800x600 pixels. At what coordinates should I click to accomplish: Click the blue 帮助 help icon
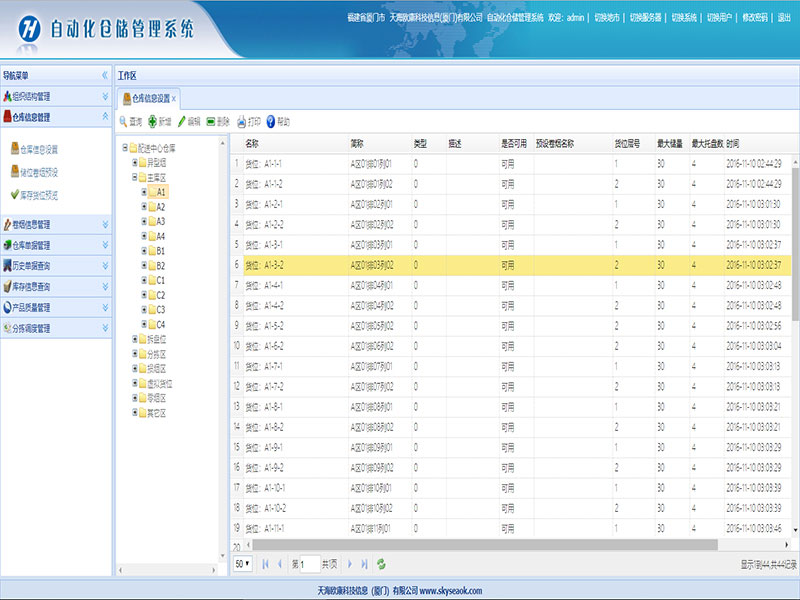pos(270,121)
